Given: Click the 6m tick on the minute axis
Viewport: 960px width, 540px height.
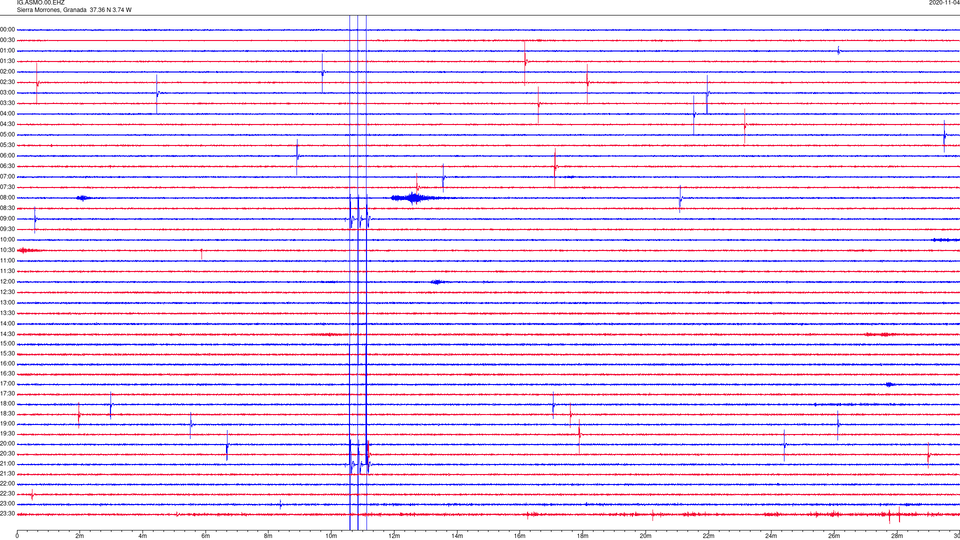Looking at the screenshot, I should (x=205, y=536).
